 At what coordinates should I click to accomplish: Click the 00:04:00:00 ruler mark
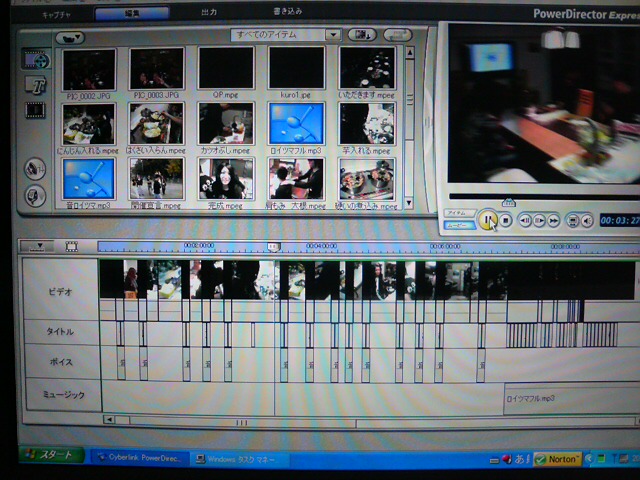click(322, 246)
